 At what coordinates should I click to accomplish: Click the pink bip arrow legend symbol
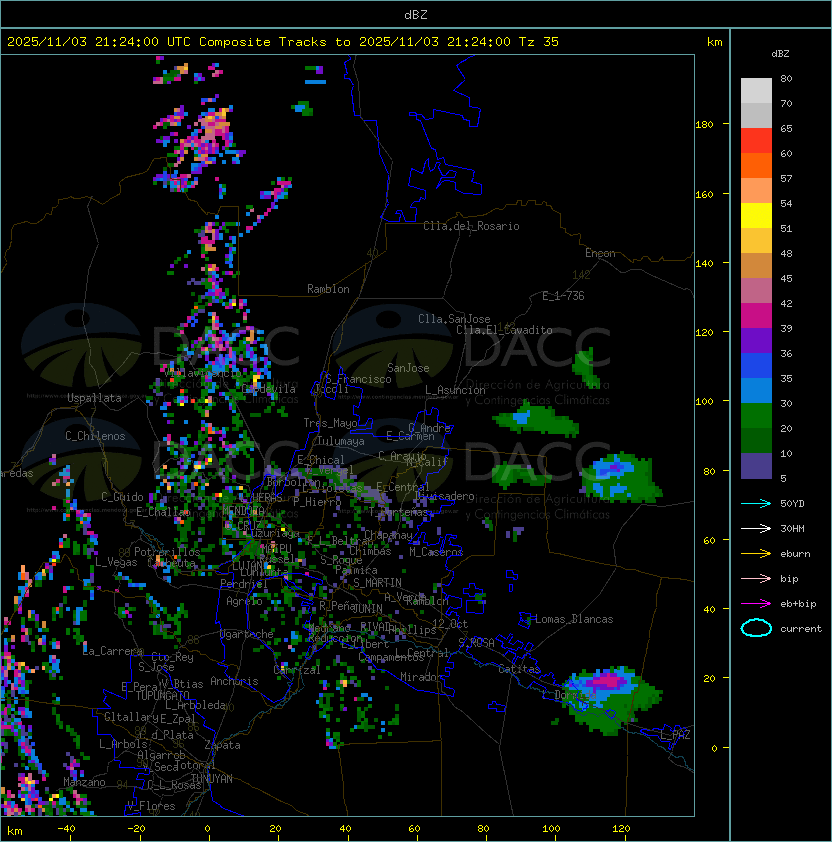pyautogui.click(x=756, y=578)
